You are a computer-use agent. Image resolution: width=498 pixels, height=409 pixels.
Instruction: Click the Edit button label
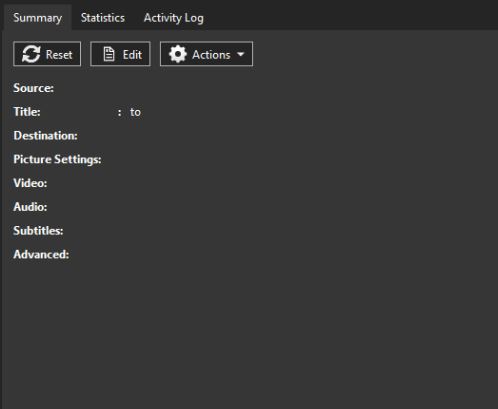pos(132,55)
